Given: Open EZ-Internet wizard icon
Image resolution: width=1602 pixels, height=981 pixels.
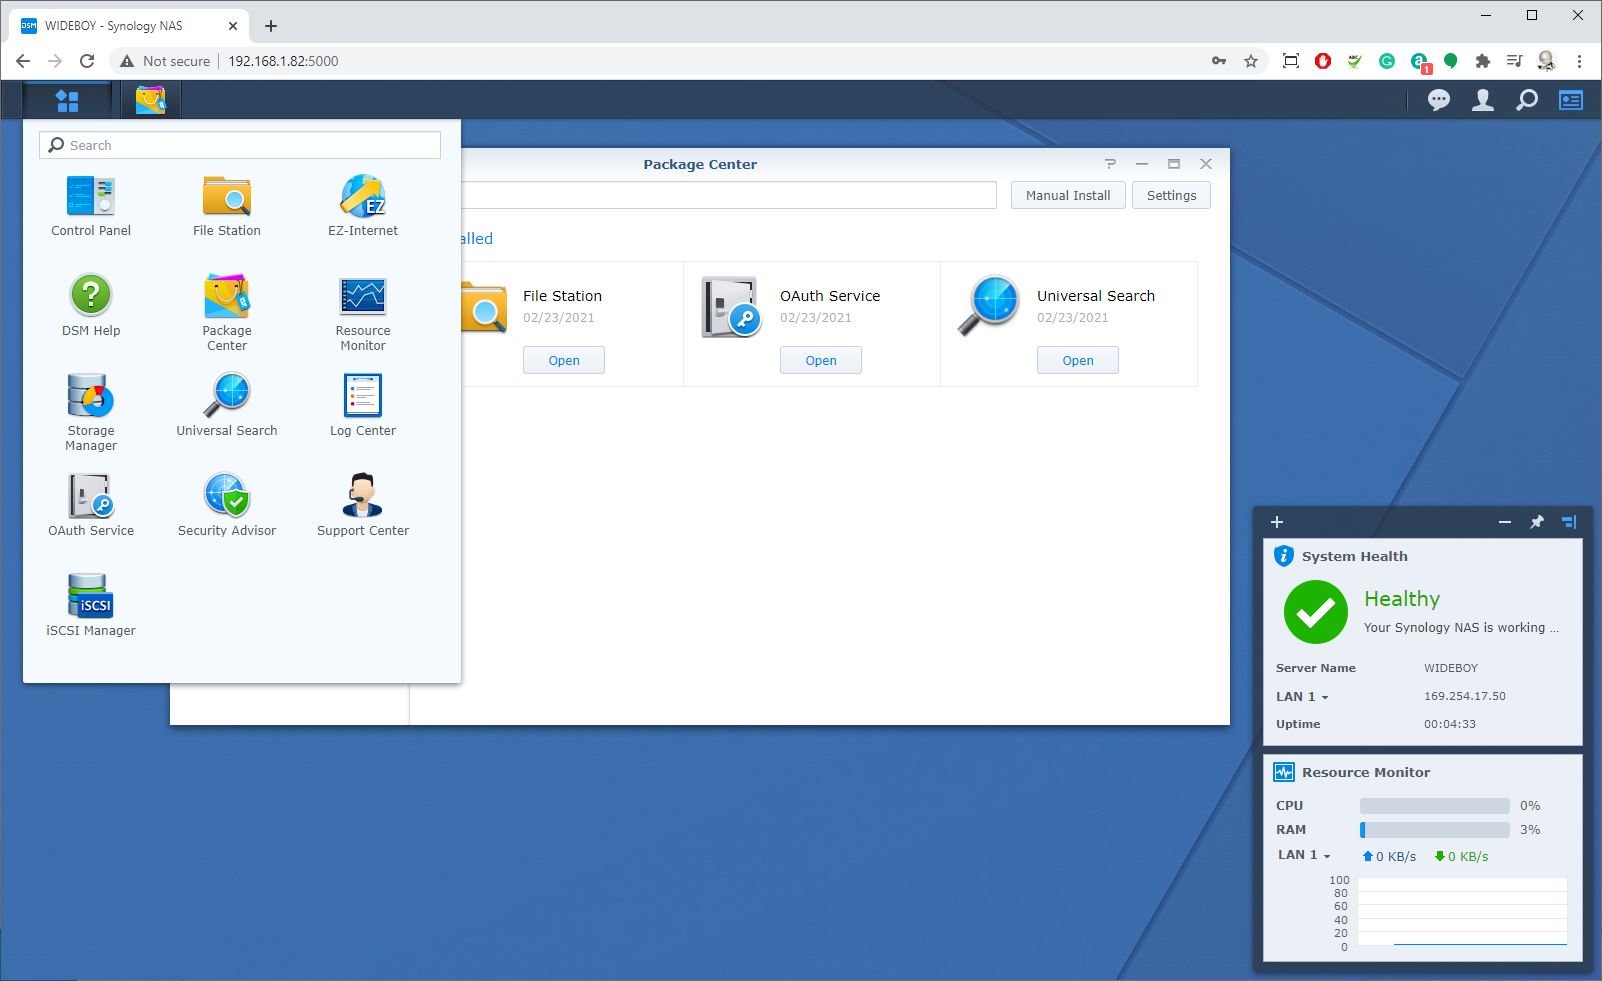Looking at the screenshot, I should [x=363, y=206].
